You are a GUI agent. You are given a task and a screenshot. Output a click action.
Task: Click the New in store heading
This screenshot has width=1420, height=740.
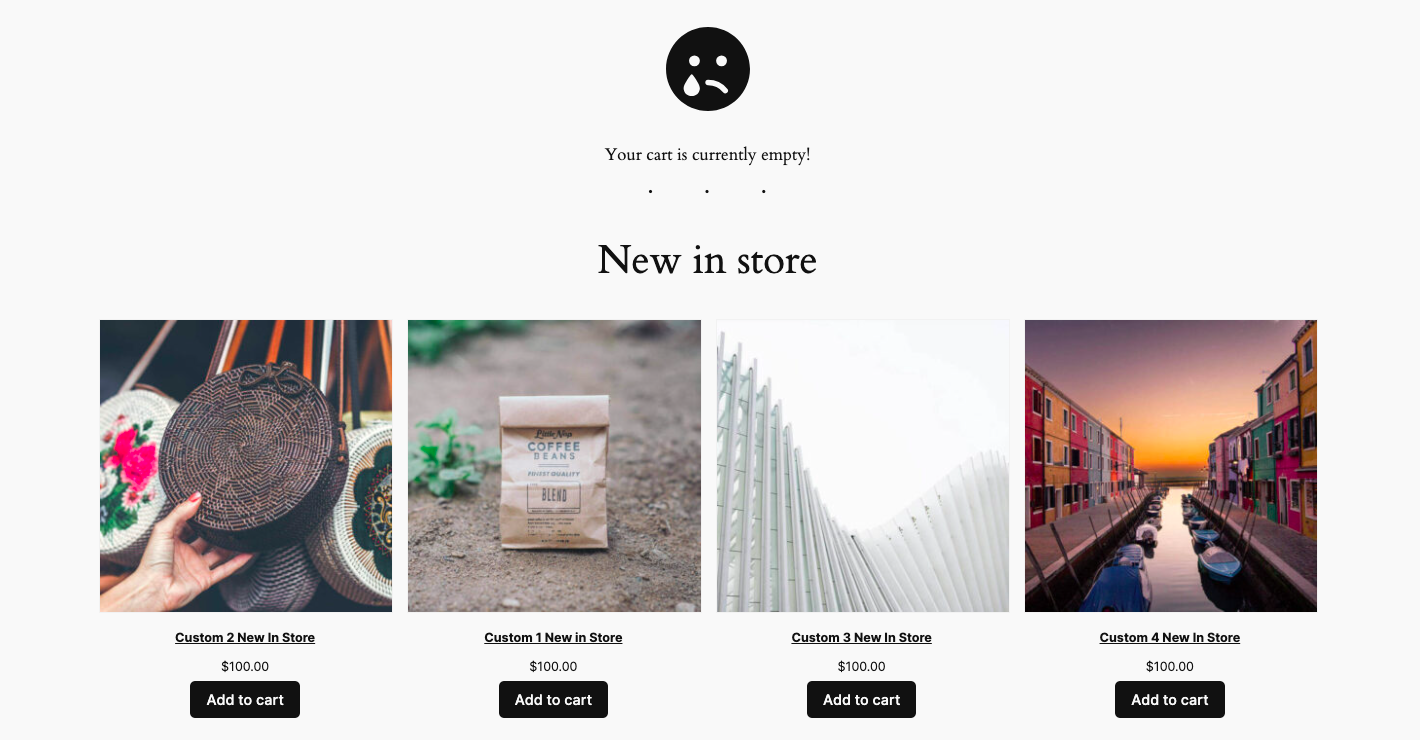tap(707, 260)
